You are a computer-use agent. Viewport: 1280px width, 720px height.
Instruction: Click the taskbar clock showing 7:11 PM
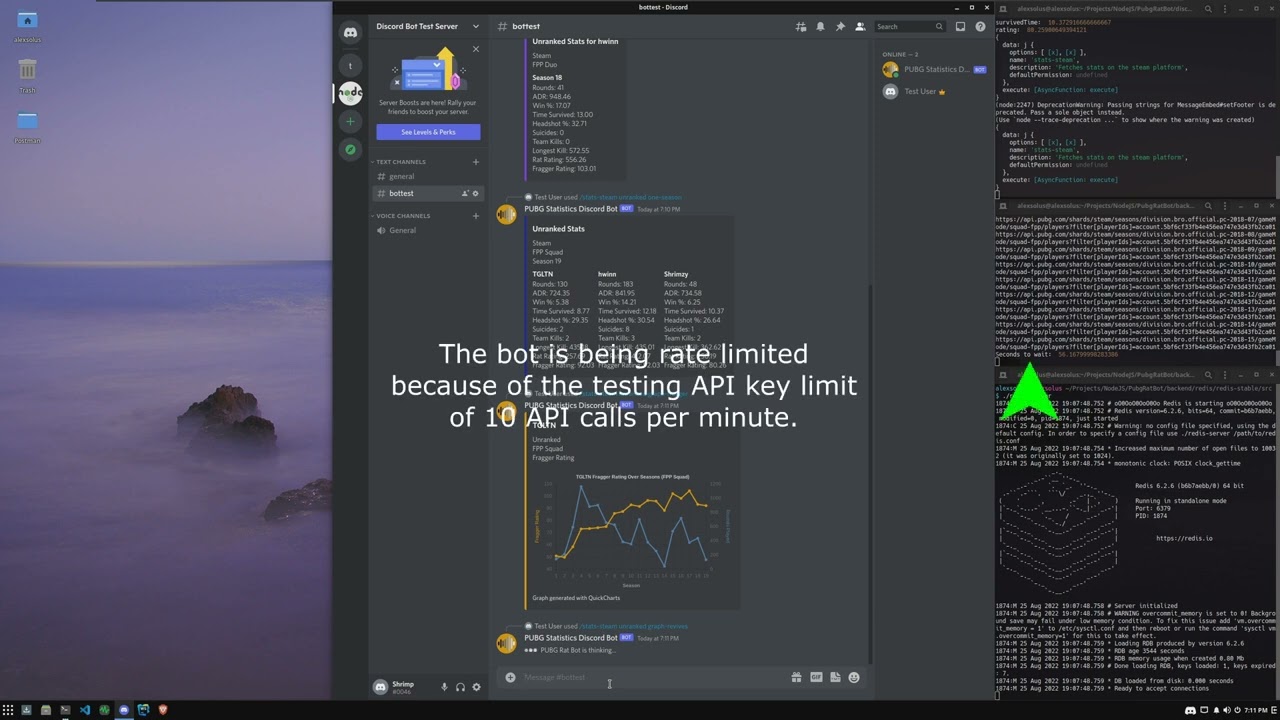(1256, 710)
